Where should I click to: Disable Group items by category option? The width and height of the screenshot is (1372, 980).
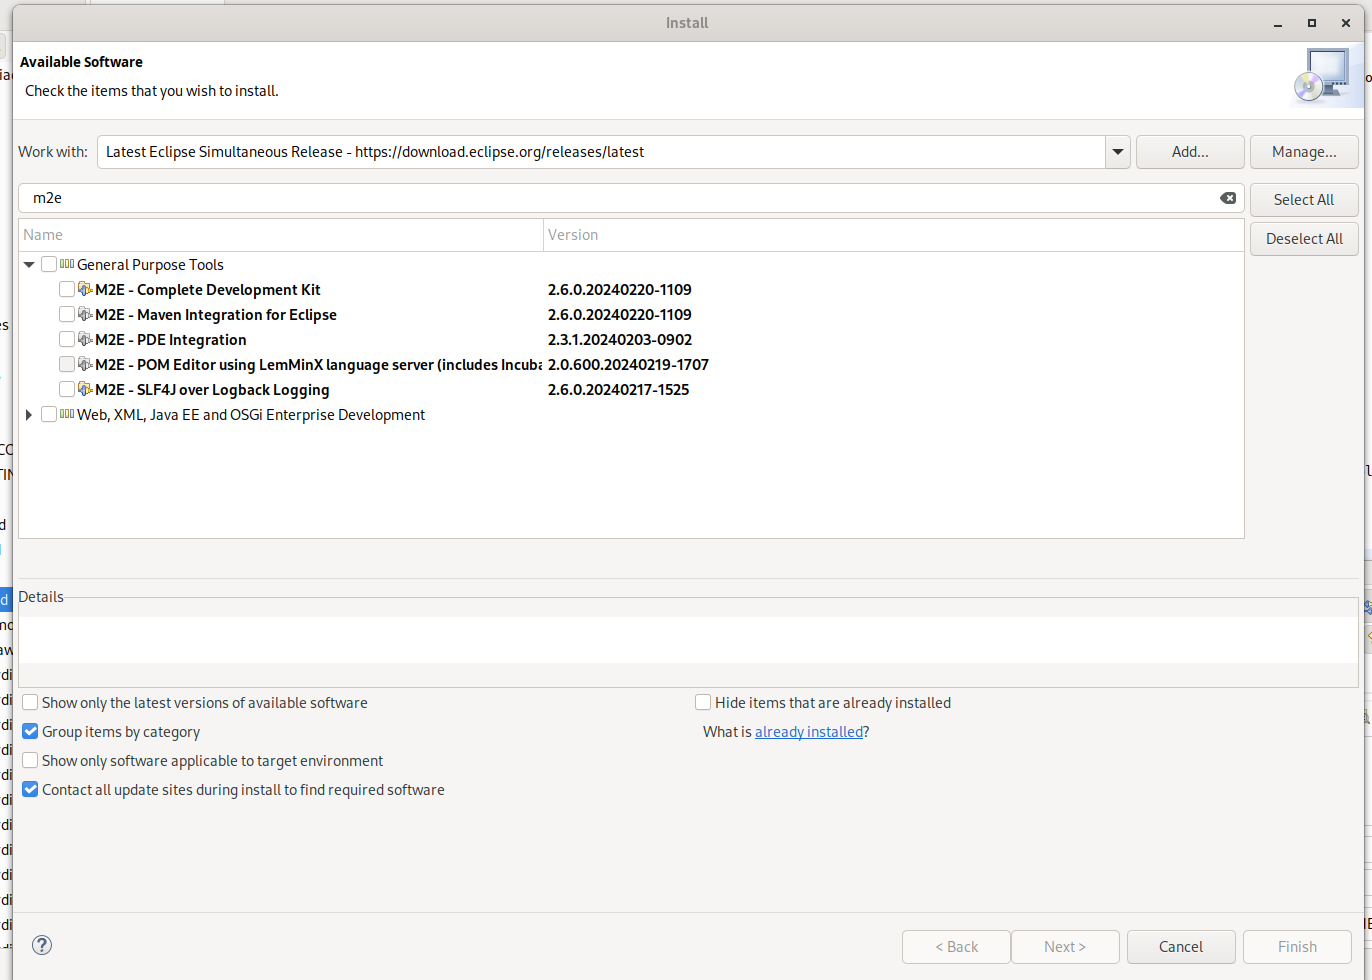30,732
